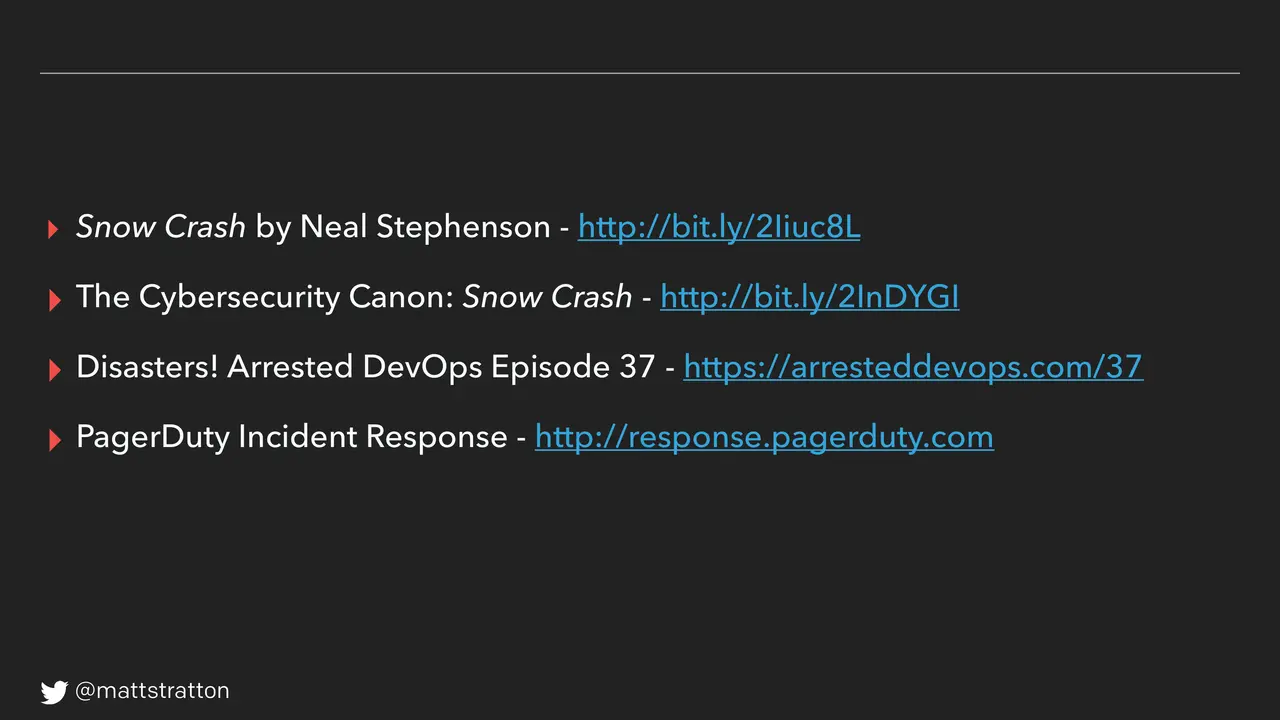Open the bit.ly/2InDYGI Cybersecurity Canon link

[810, 297]
